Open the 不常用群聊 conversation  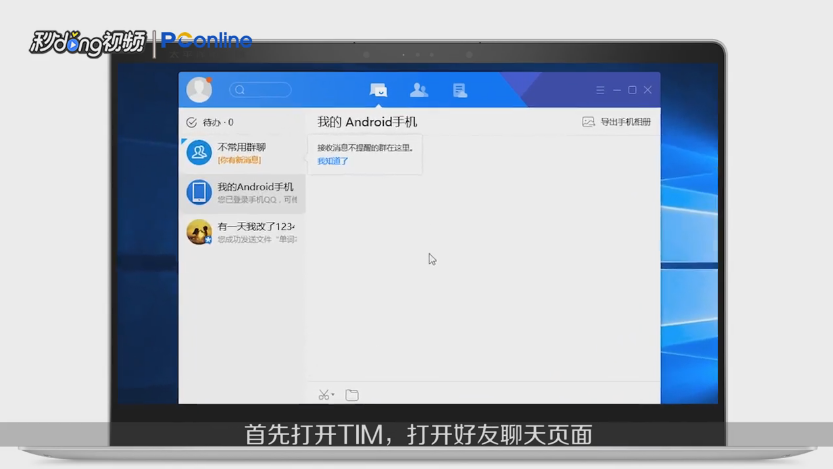(x=242, y=153)
